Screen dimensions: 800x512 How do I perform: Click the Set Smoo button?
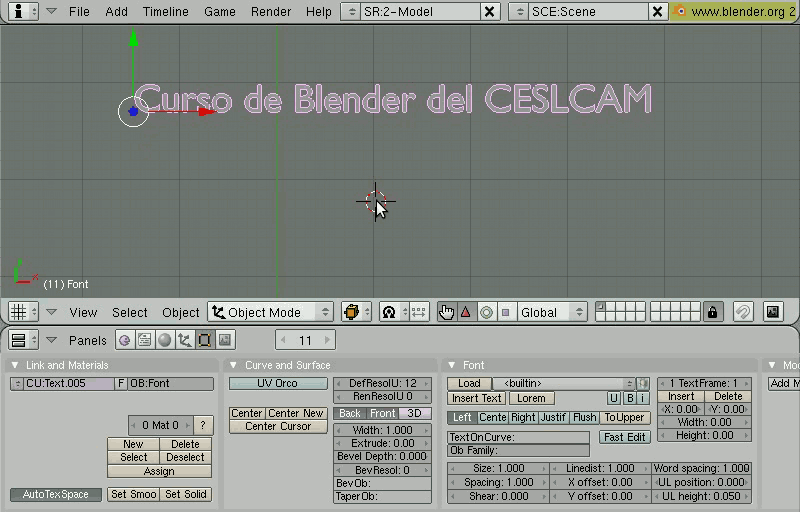pyautogui.click(x=133, y=494)
